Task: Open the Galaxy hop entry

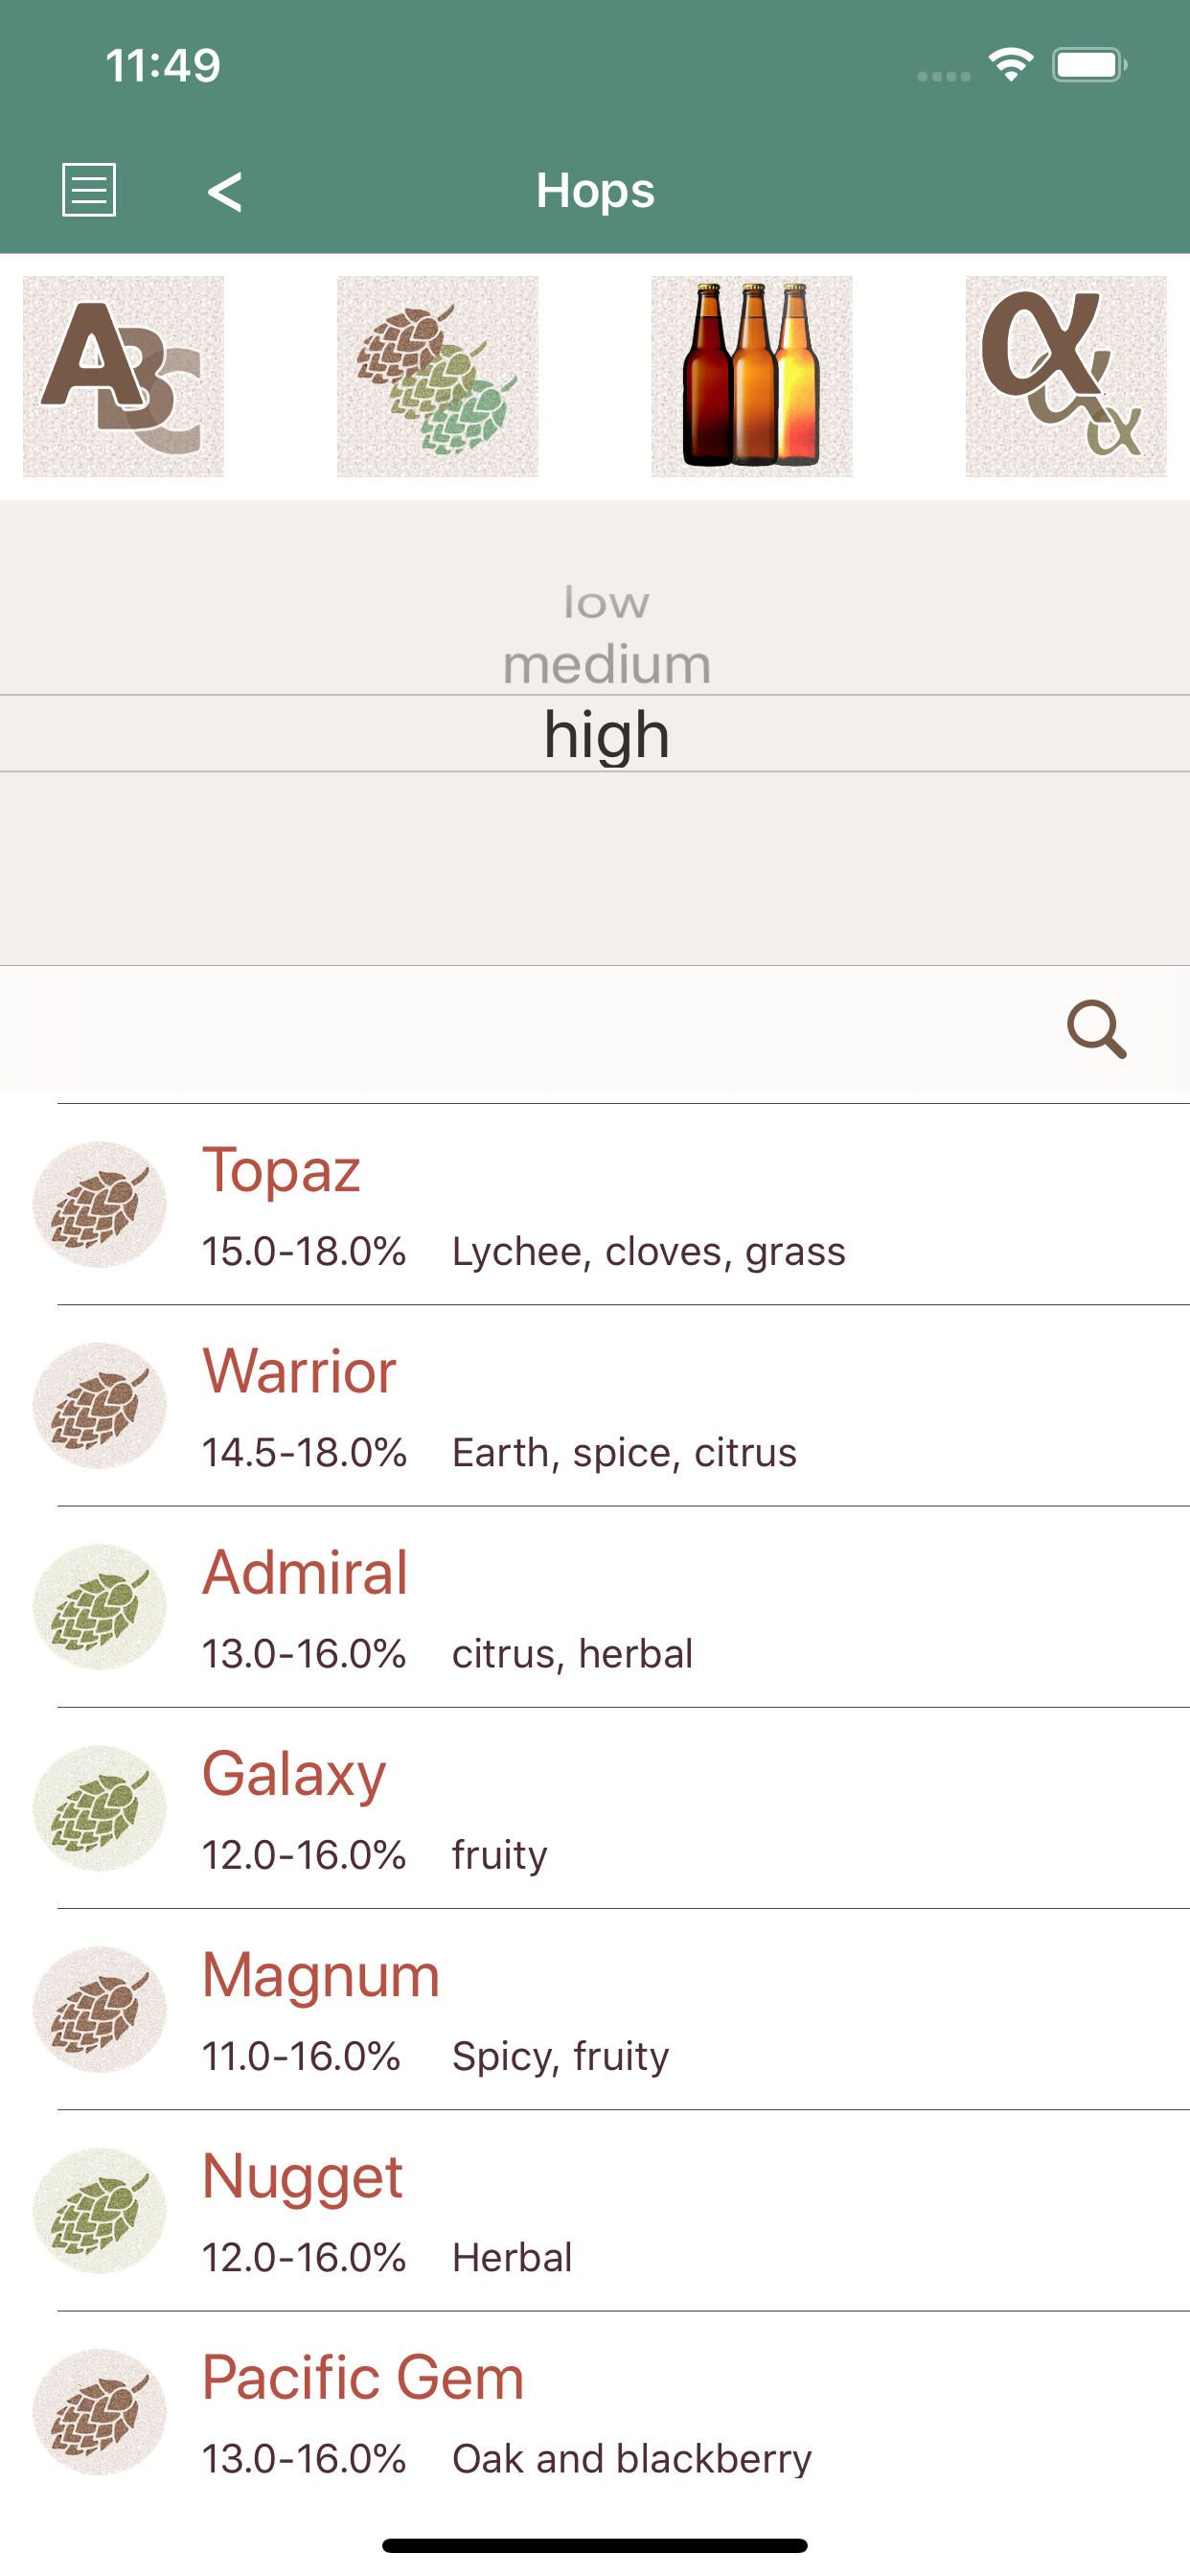Action: click(x=595, y=1808)
